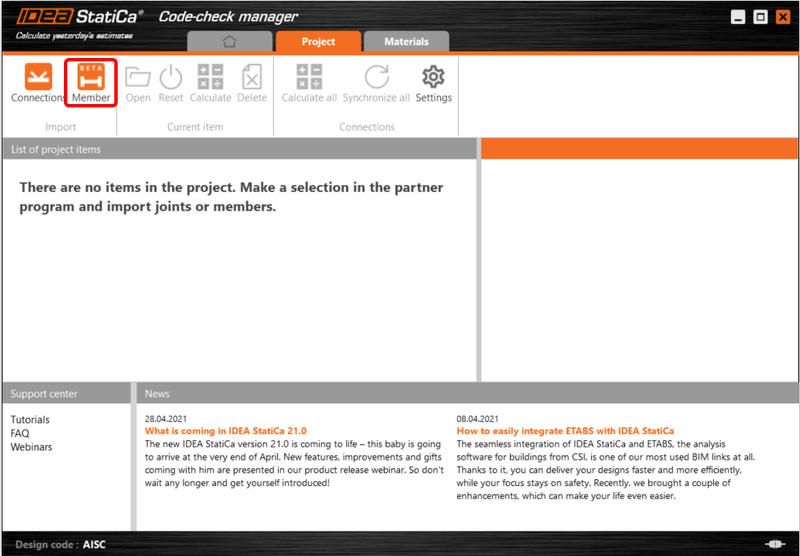This screenshot has height=556, width=800.
Task: Go to the Home tab
Action: point(230,41)
